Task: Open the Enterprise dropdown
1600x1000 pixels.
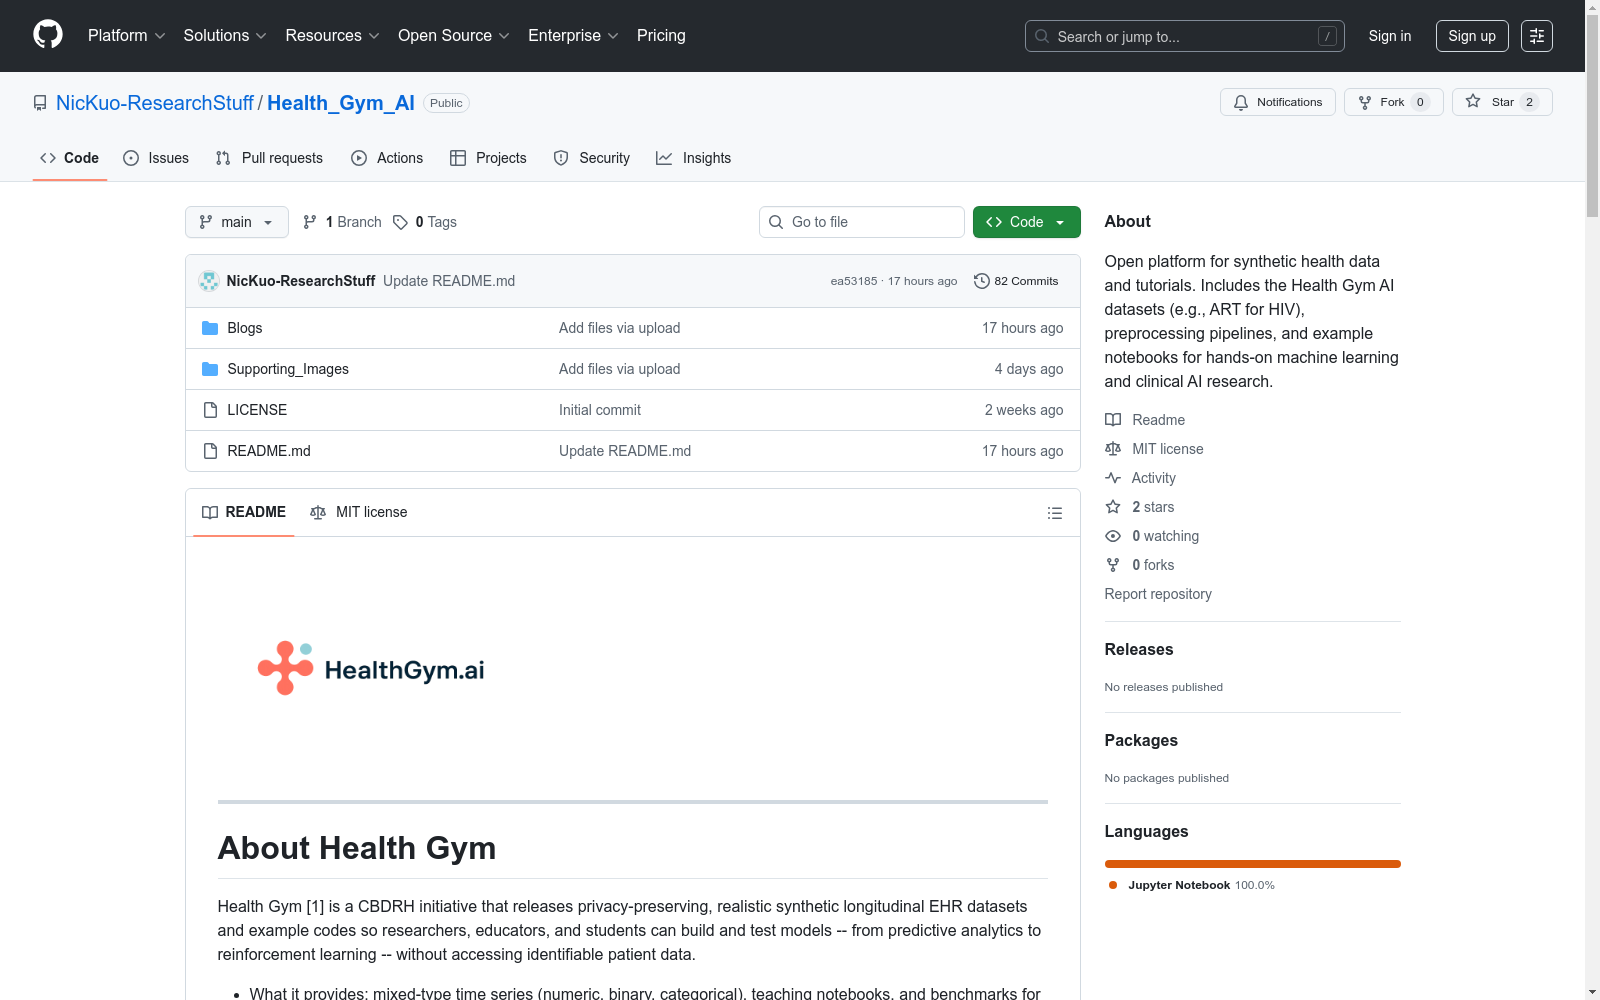Action: click(573, 36)
